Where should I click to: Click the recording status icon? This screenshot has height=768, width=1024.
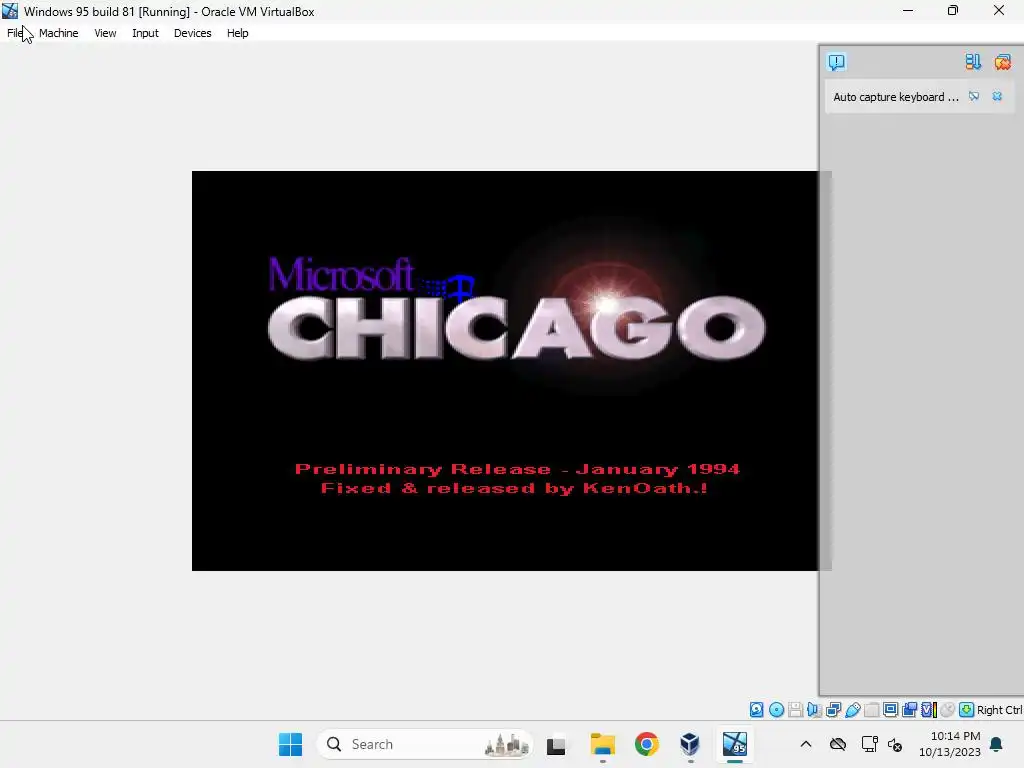pyautogui.click(x=909, y=710)
